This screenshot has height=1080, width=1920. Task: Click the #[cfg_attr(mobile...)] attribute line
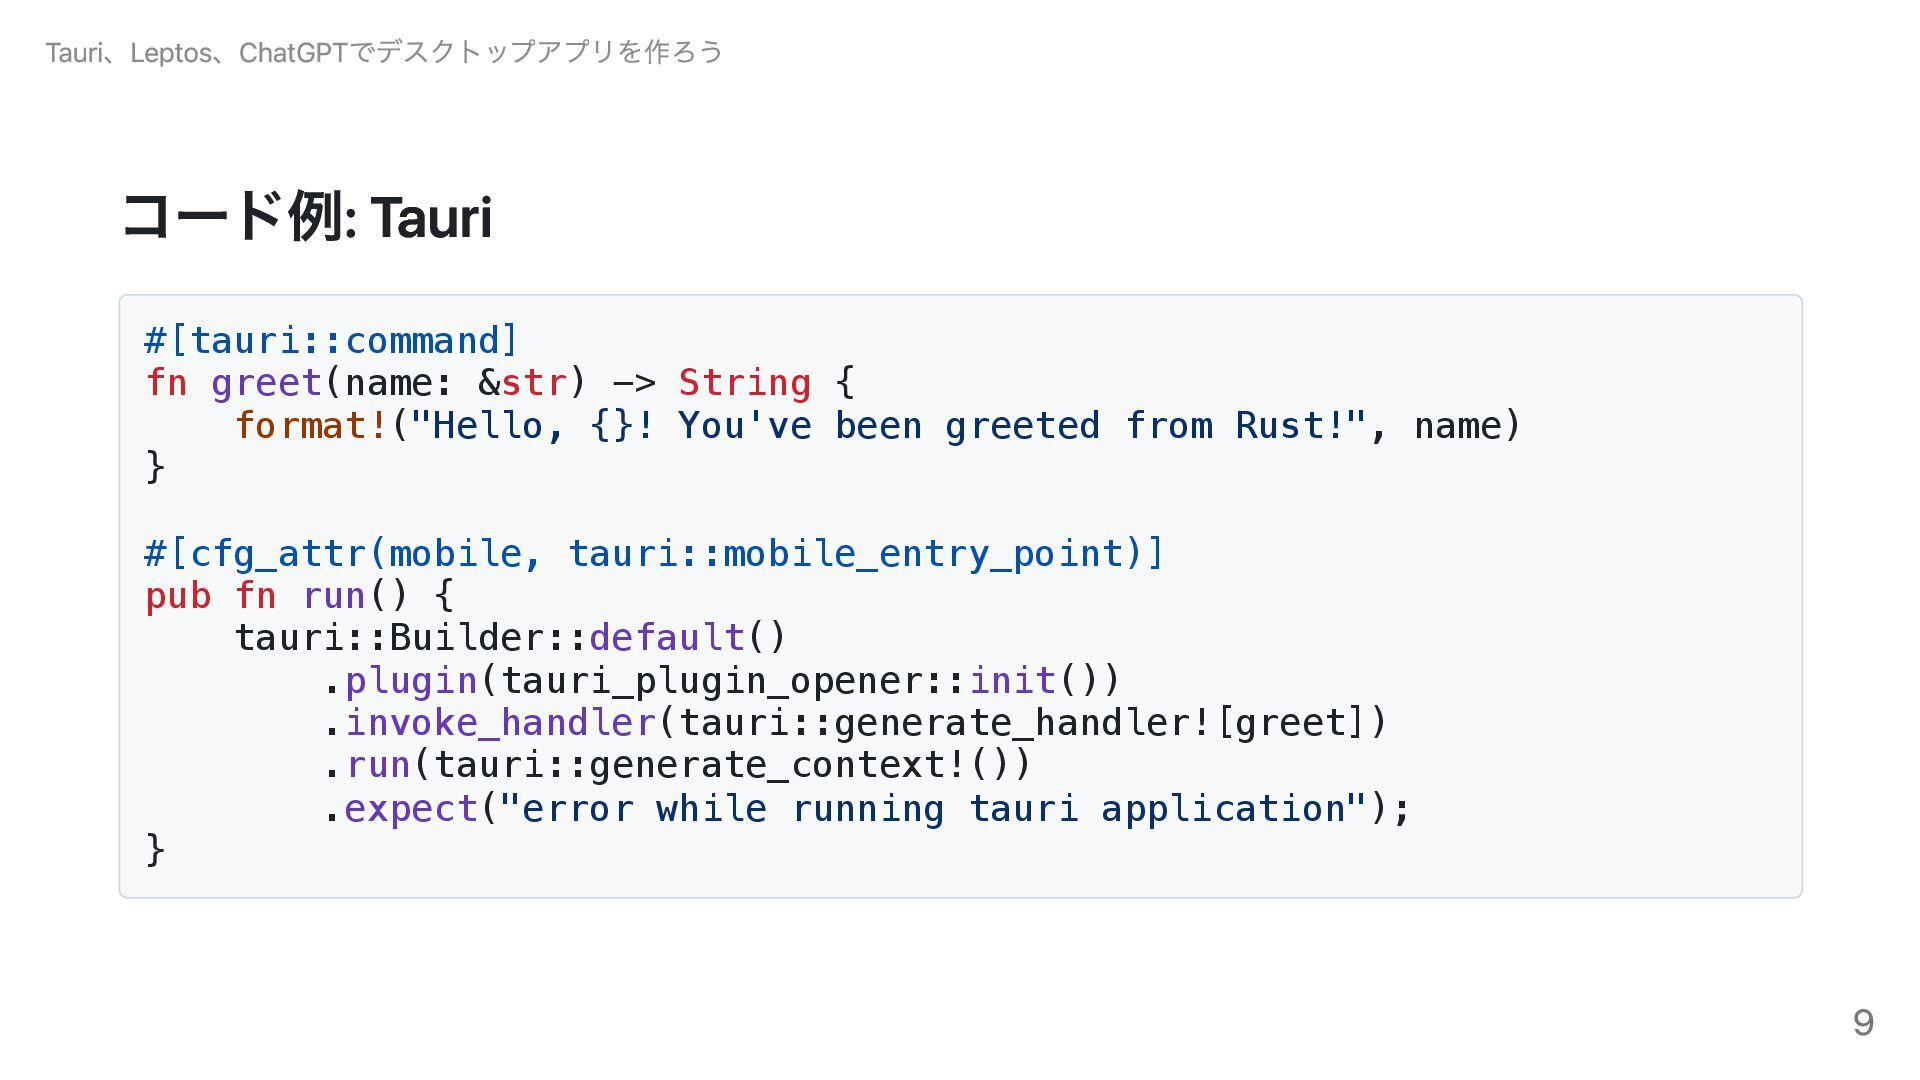(654, 553)
